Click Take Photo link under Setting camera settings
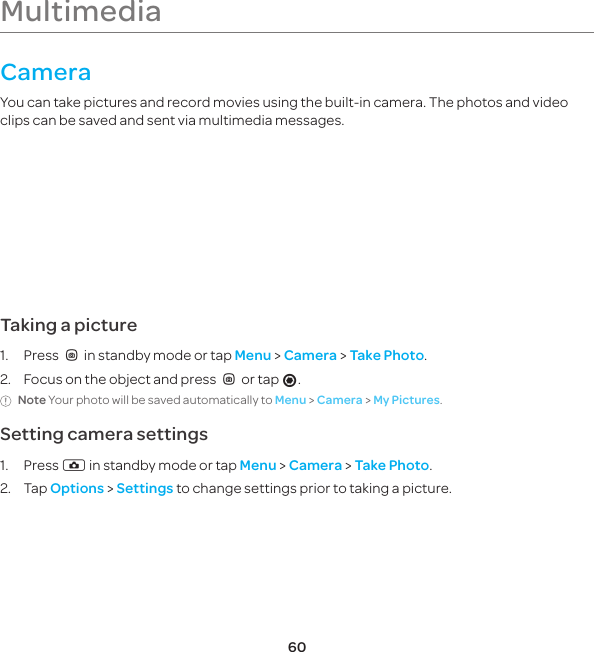The height and width of the screenshot is (652, 594). [392, 465]
